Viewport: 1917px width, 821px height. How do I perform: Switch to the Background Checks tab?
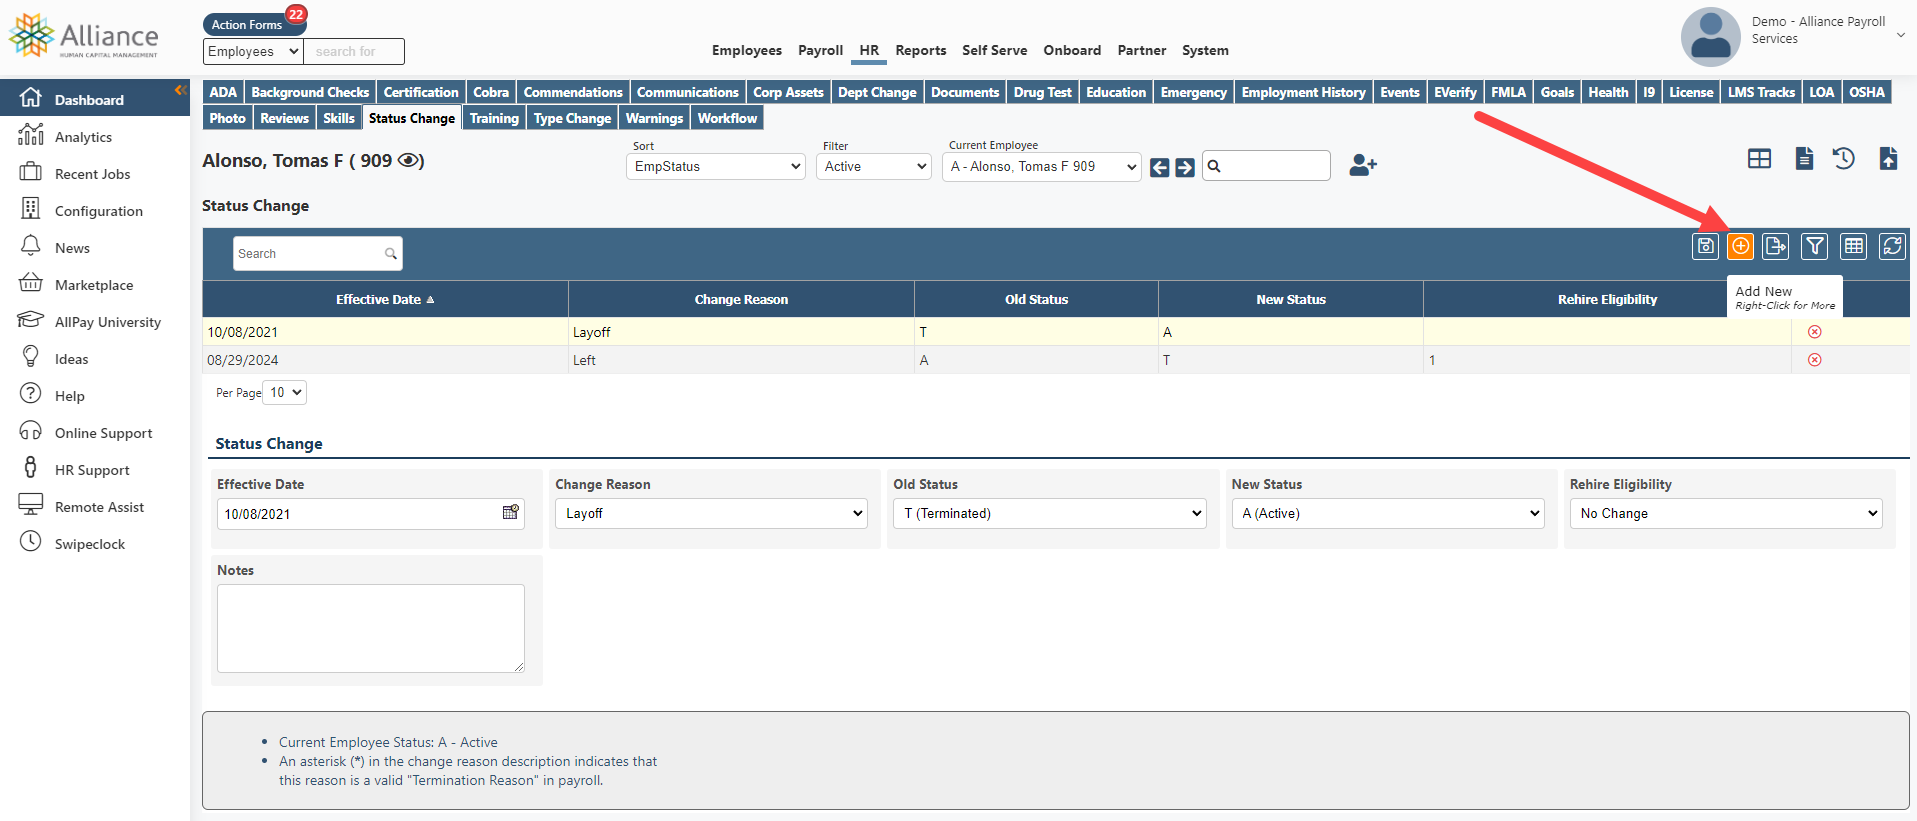click(310, 92)
